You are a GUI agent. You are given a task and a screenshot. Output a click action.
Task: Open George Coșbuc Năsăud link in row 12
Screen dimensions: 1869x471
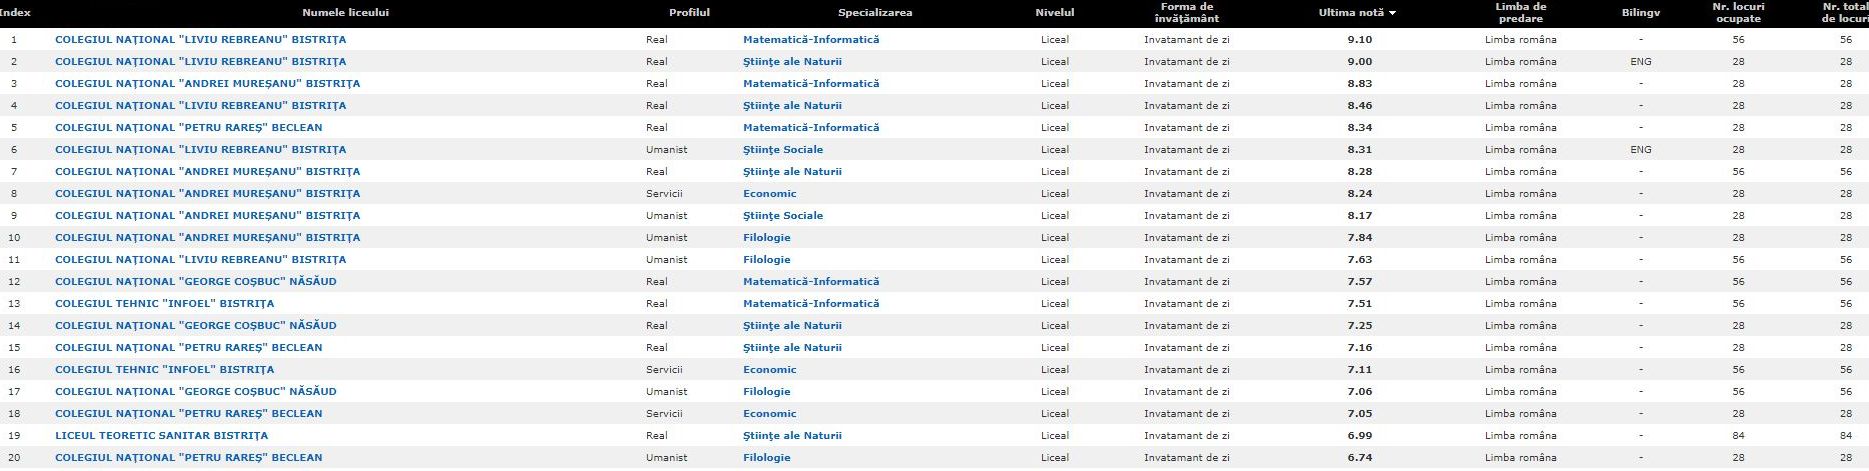pos(195,282)
